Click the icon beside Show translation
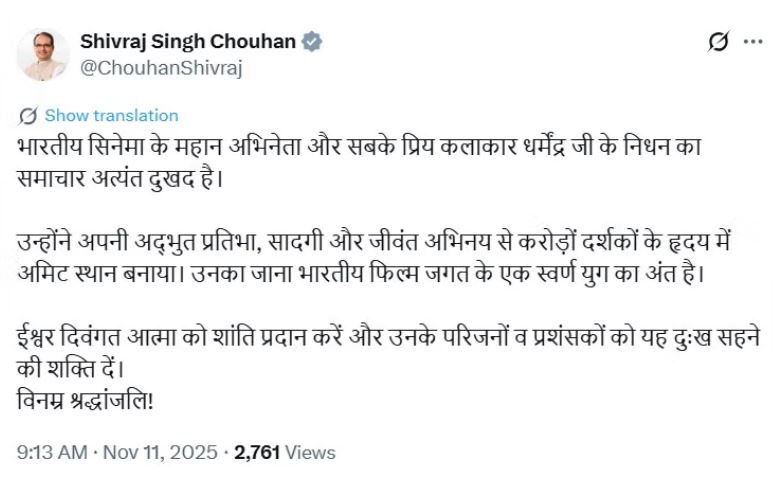Viewport: 776px width, 489px height. click(x=28, y=115)
